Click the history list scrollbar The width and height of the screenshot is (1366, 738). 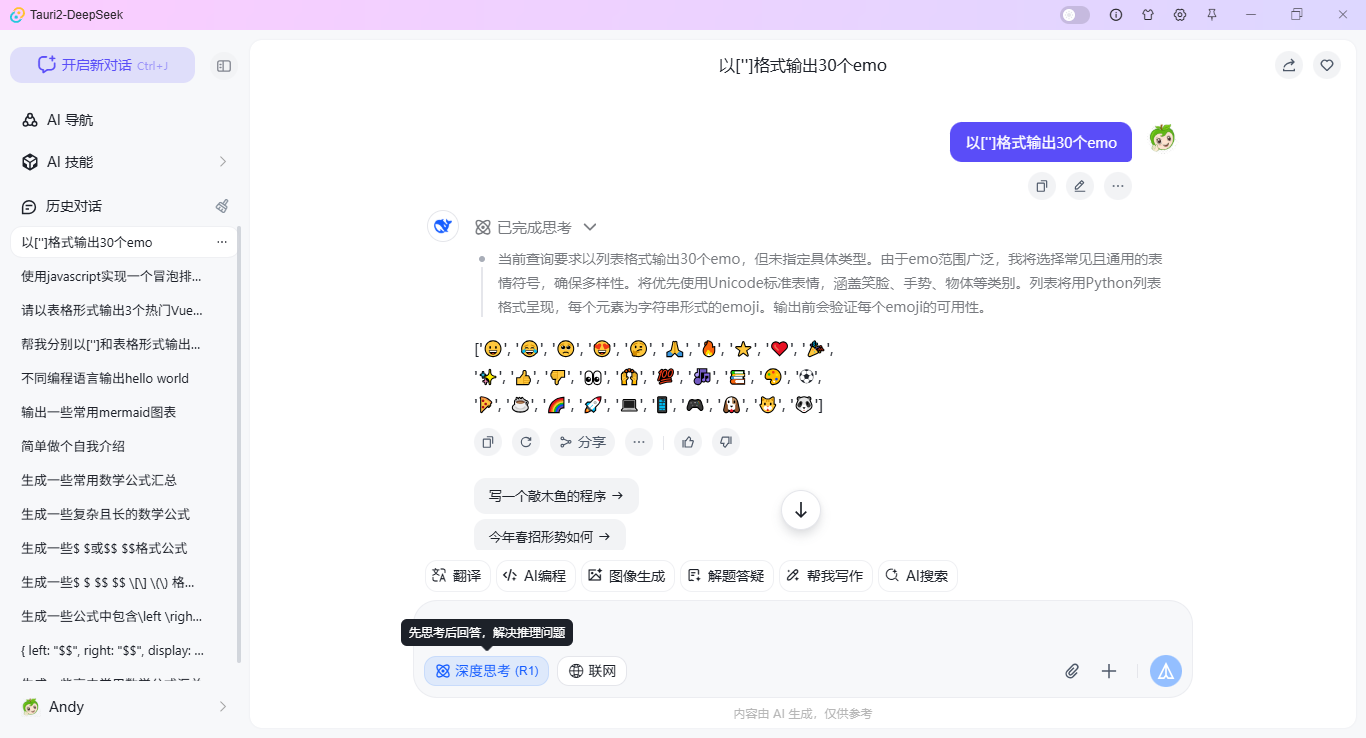tap(239, 445)
